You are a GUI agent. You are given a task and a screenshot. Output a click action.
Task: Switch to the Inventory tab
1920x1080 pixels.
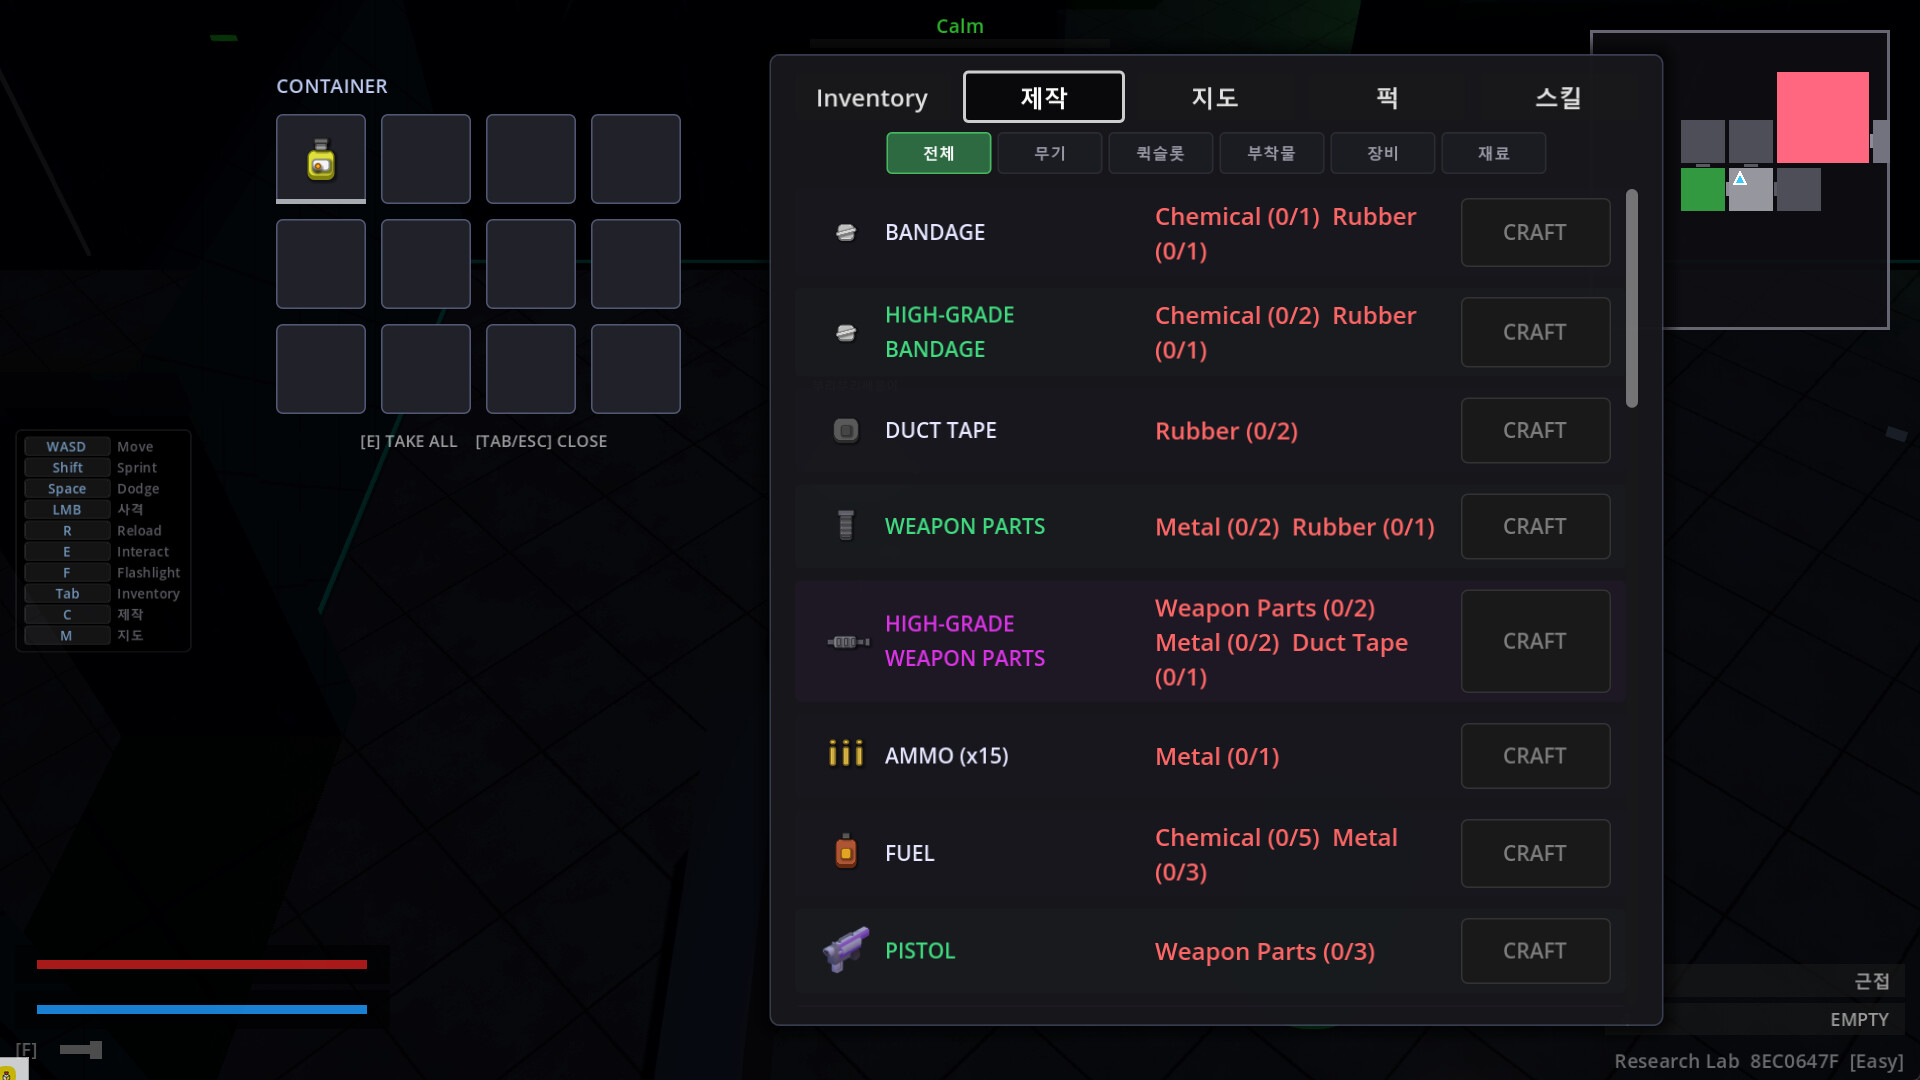click(871, 97)
